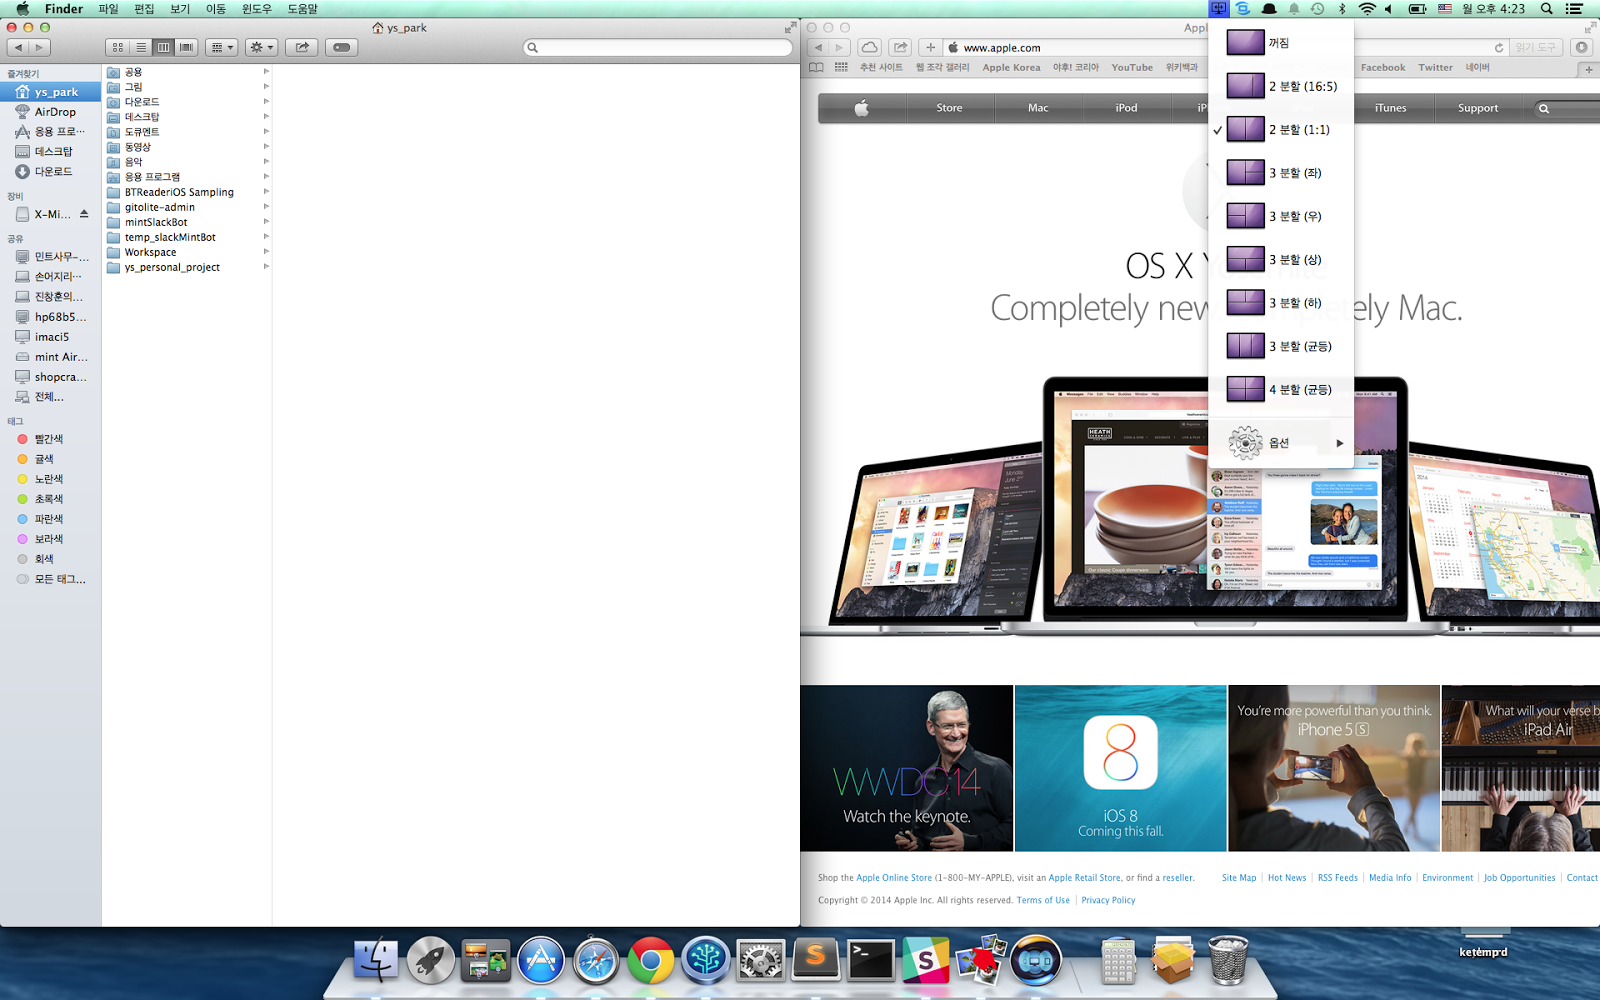Image resolution: width=1600 pixels, height=1000 pixels.
Task: Switch Finder to list view
Action: click(141, 47)
